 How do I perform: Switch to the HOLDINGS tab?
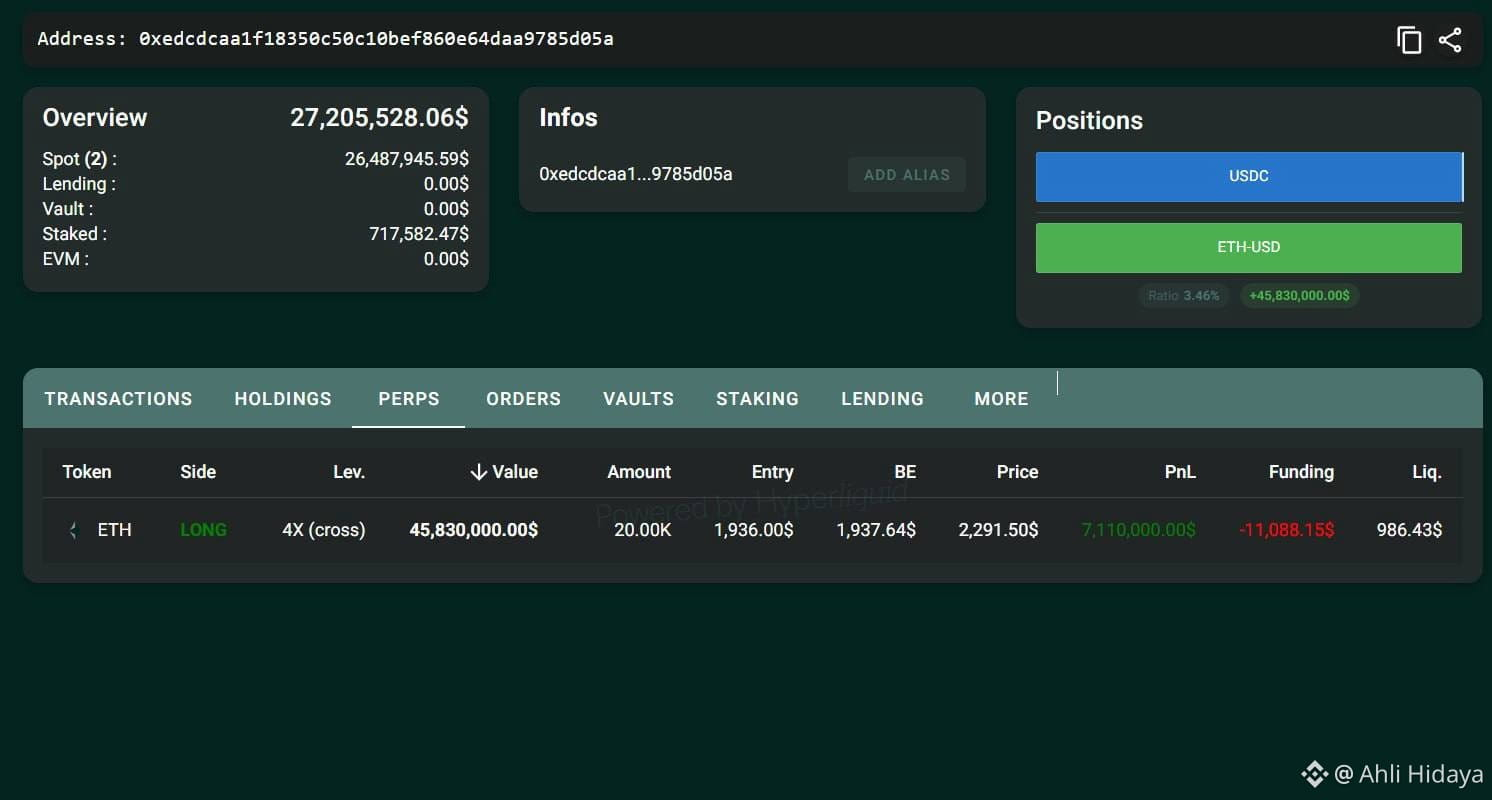click(283, 399)
